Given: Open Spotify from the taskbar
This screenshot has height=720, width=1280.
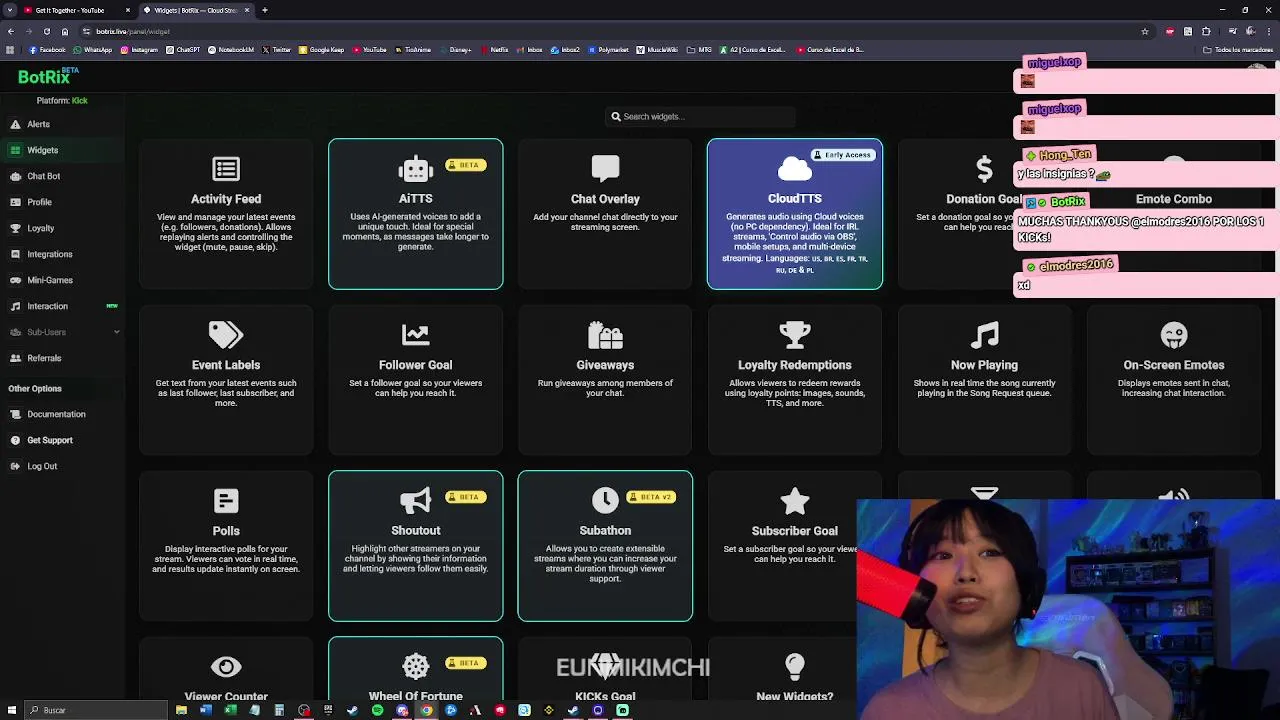Looking at the screenshot, I should (x=377, y=710).
